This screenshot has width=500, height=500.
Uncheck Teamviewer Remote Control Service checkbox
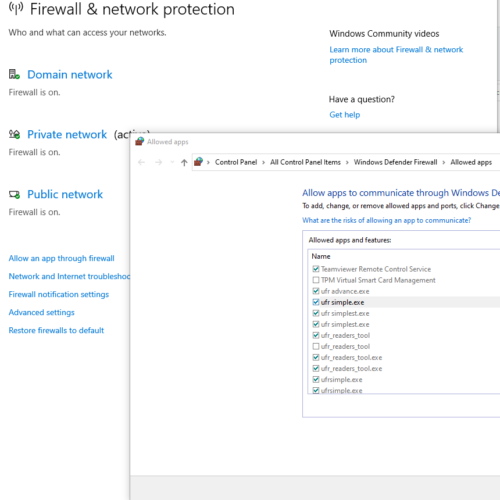point(316,269)
